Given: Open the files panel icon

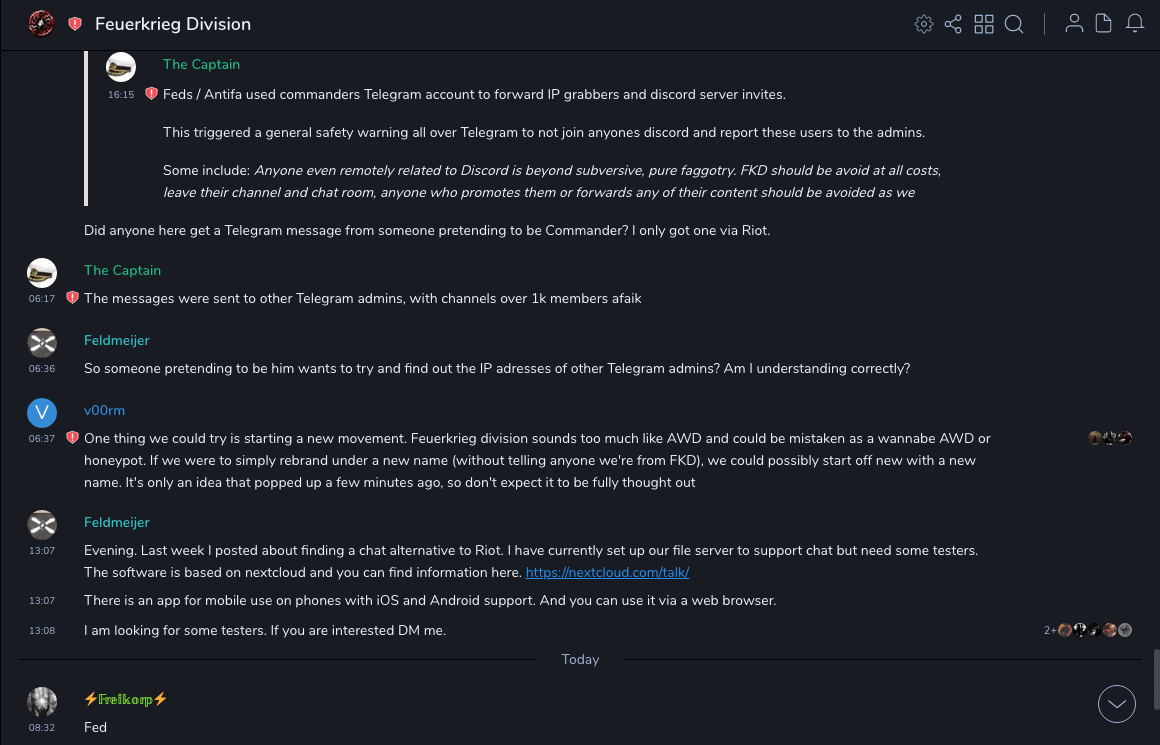Looking at the screenshot, I should click(1104, 24).
